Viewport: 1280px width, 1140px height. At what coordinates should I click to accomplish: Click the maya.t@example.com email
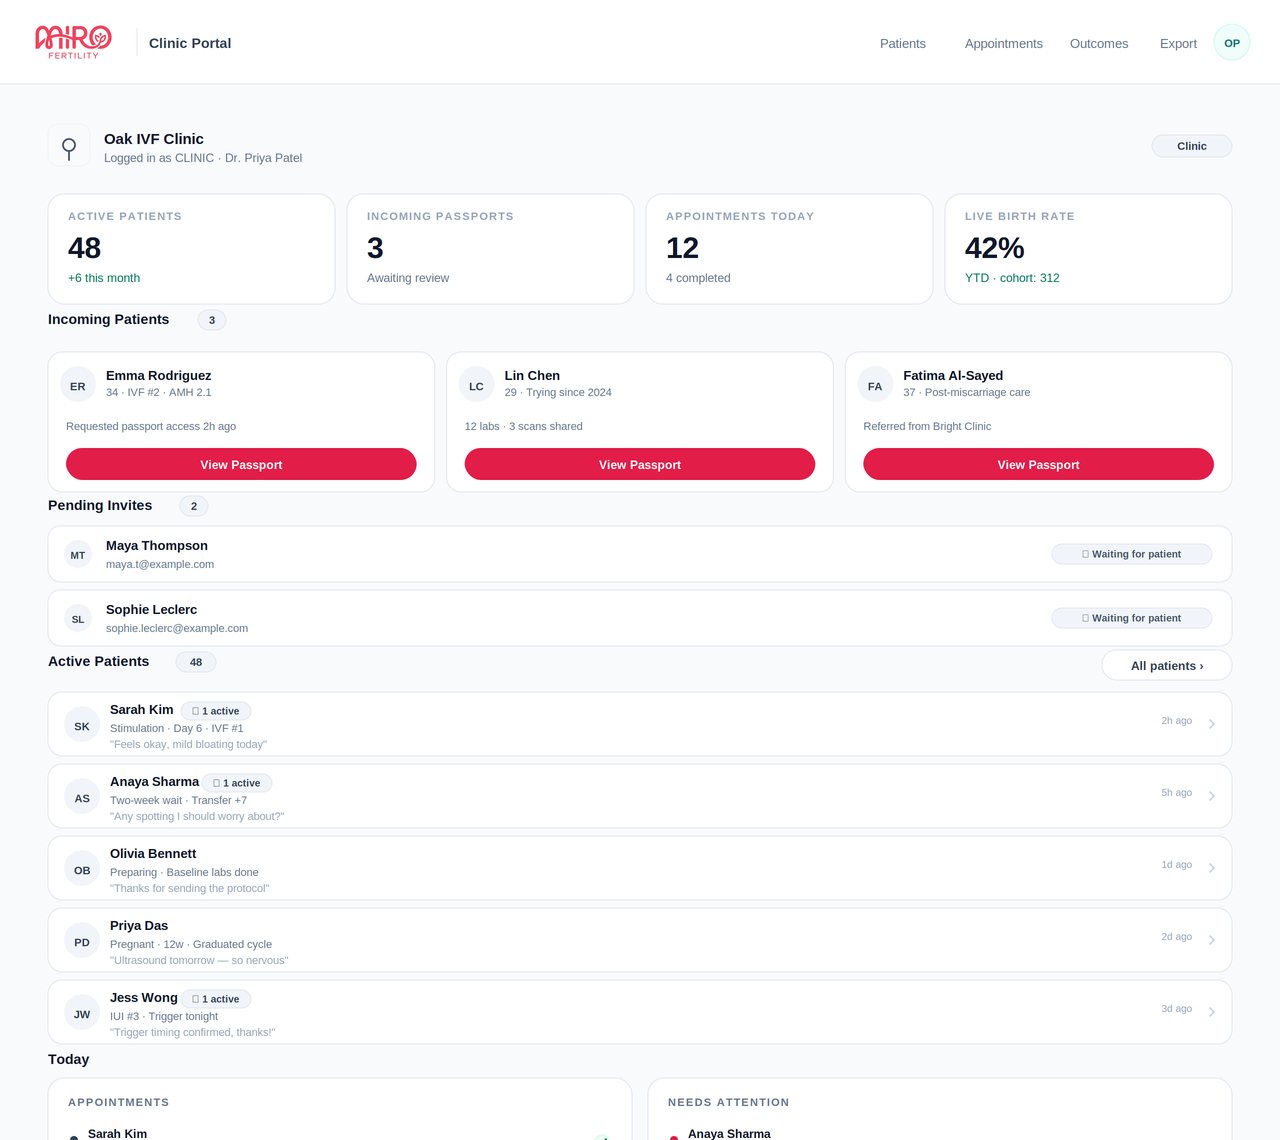pos(160,564)
